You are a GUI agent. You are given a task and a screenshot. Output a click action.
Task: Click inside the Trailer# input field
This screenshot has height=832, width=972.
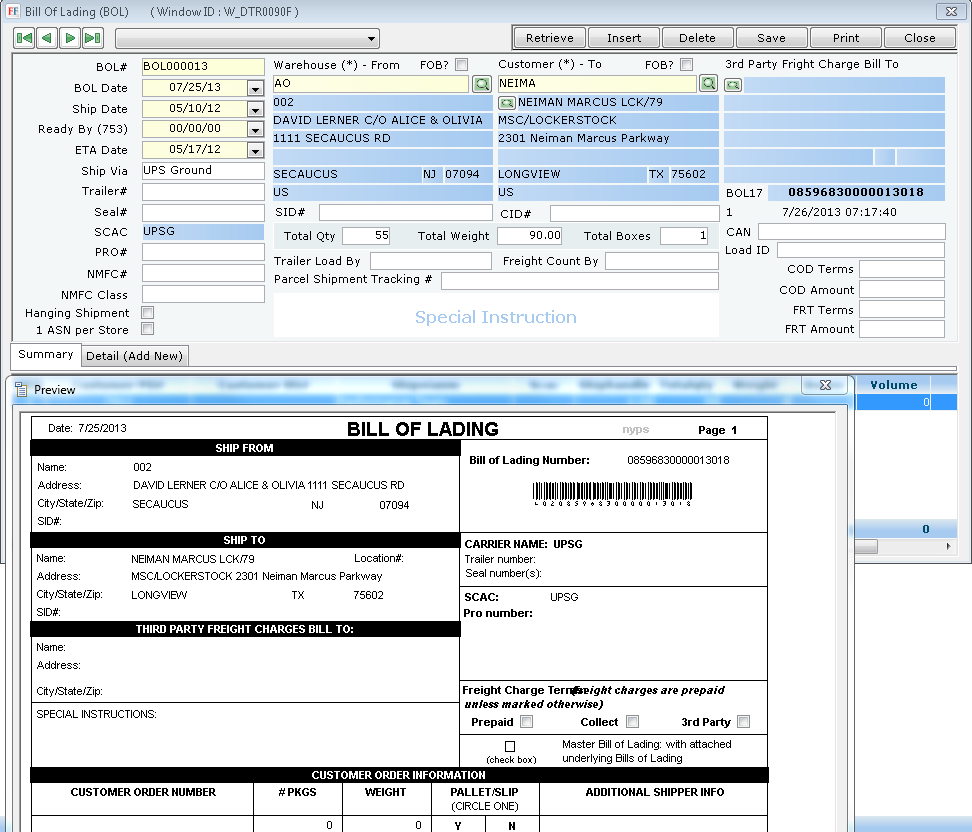pyautogui.click(x=202, y=191)
